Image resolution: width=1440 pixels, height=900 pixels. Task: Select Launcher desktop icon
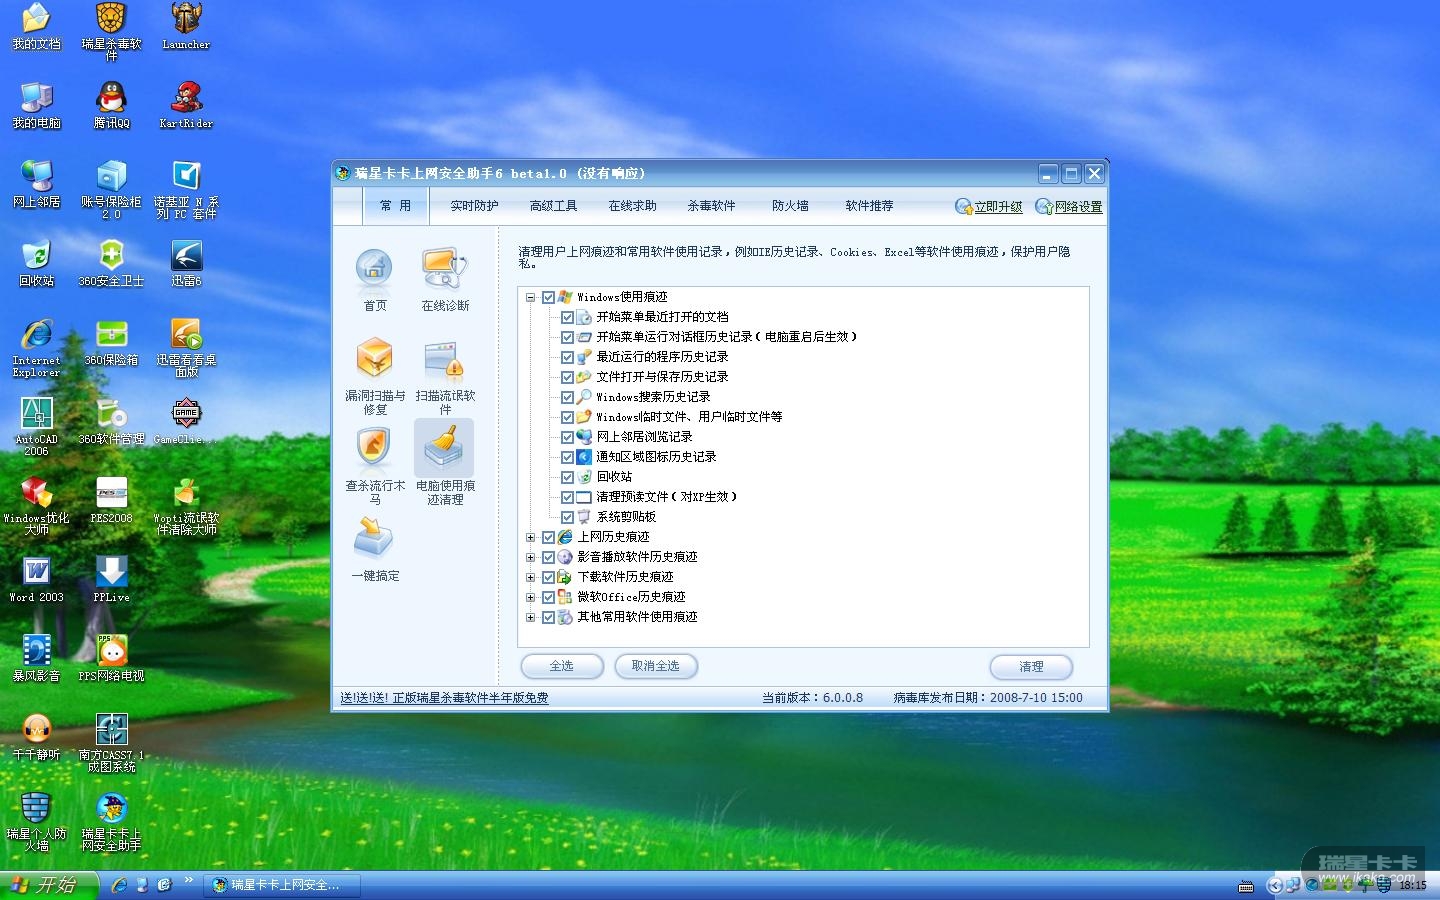(x=186, y=26)
